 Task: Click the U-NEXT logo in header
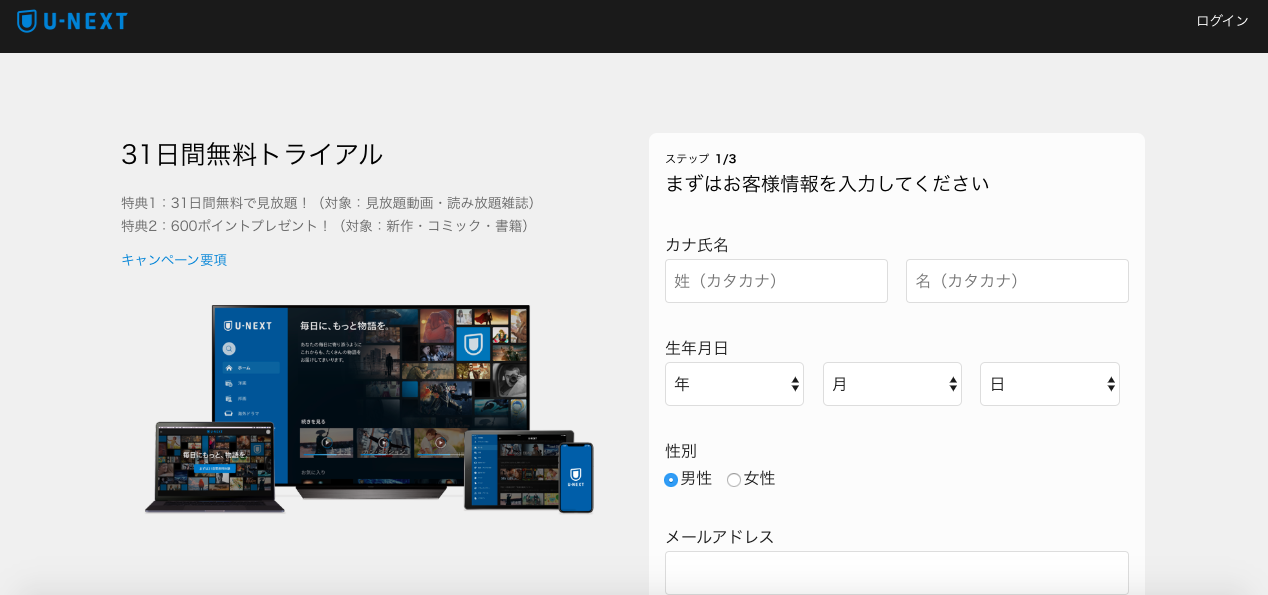[x=72, y=21]
